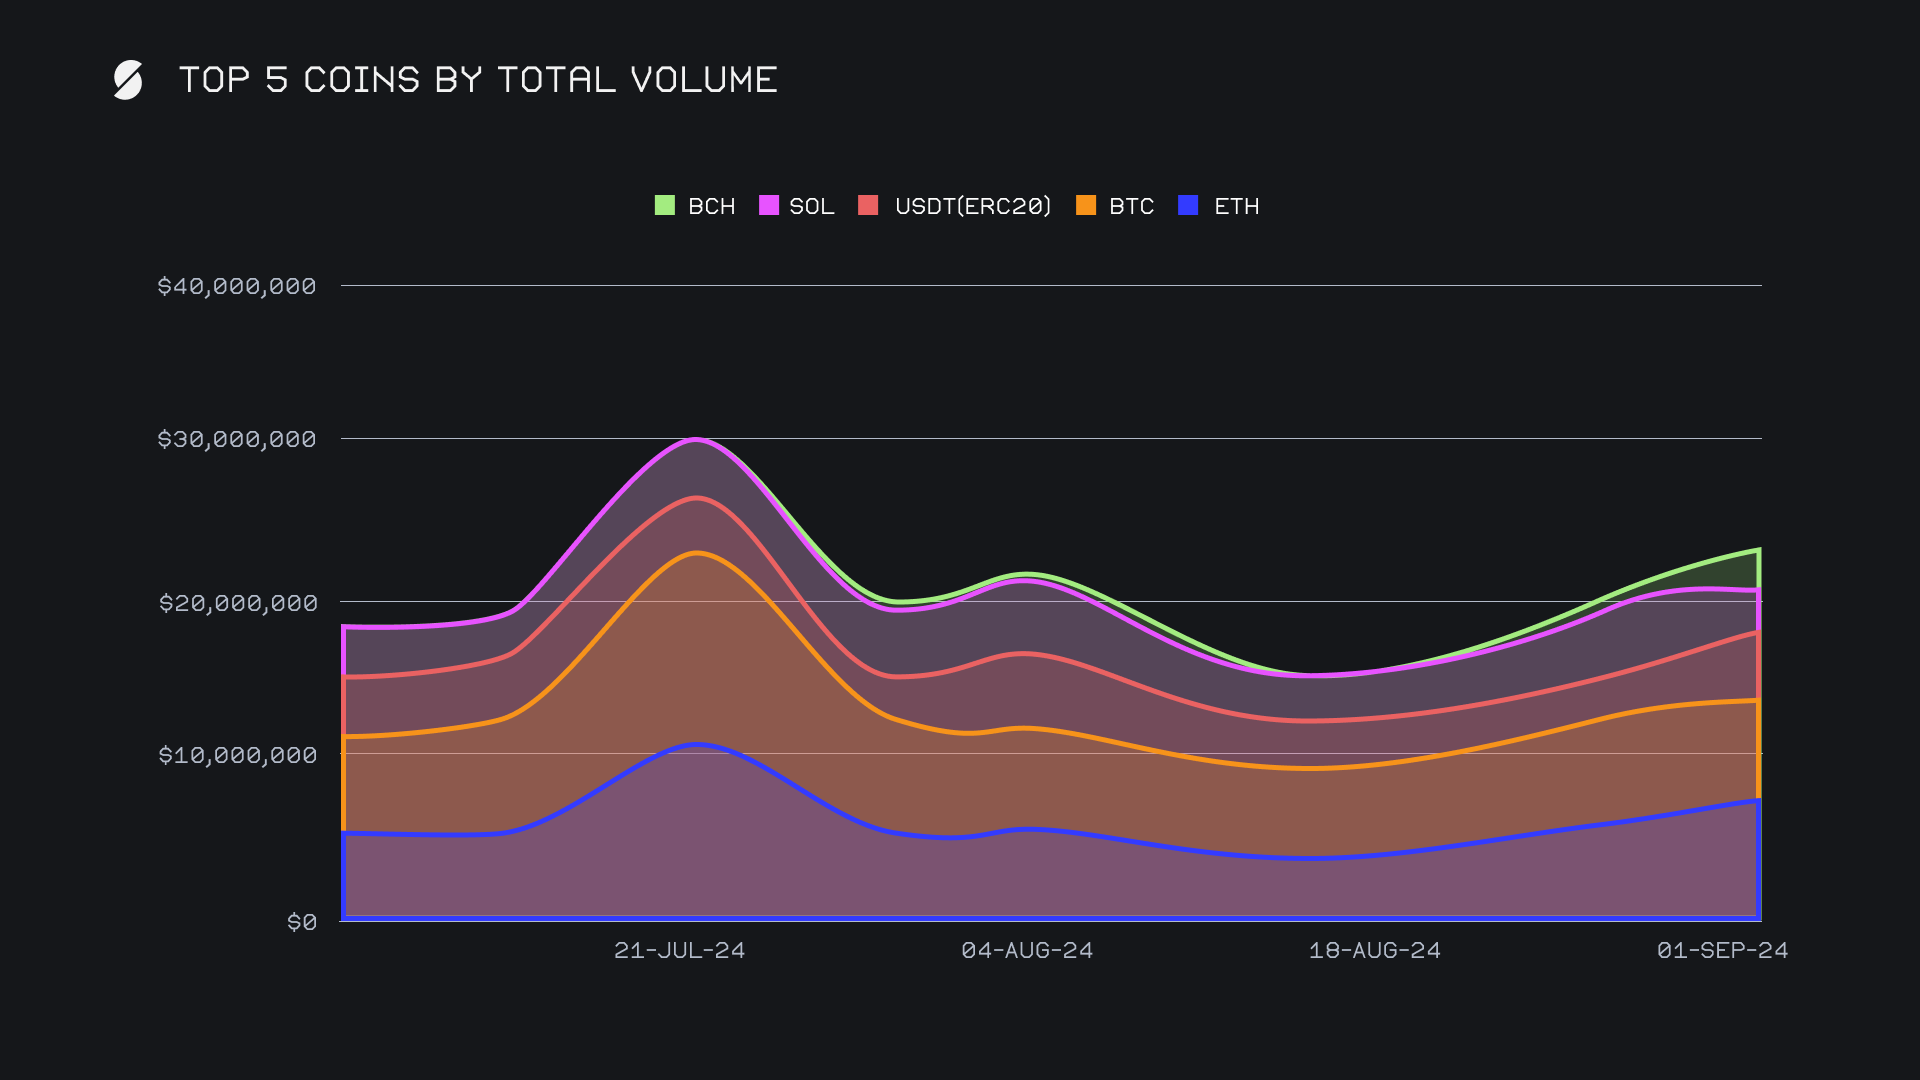
Task: Click the logo icon beside the title
Action: click(x=128, y=80)
